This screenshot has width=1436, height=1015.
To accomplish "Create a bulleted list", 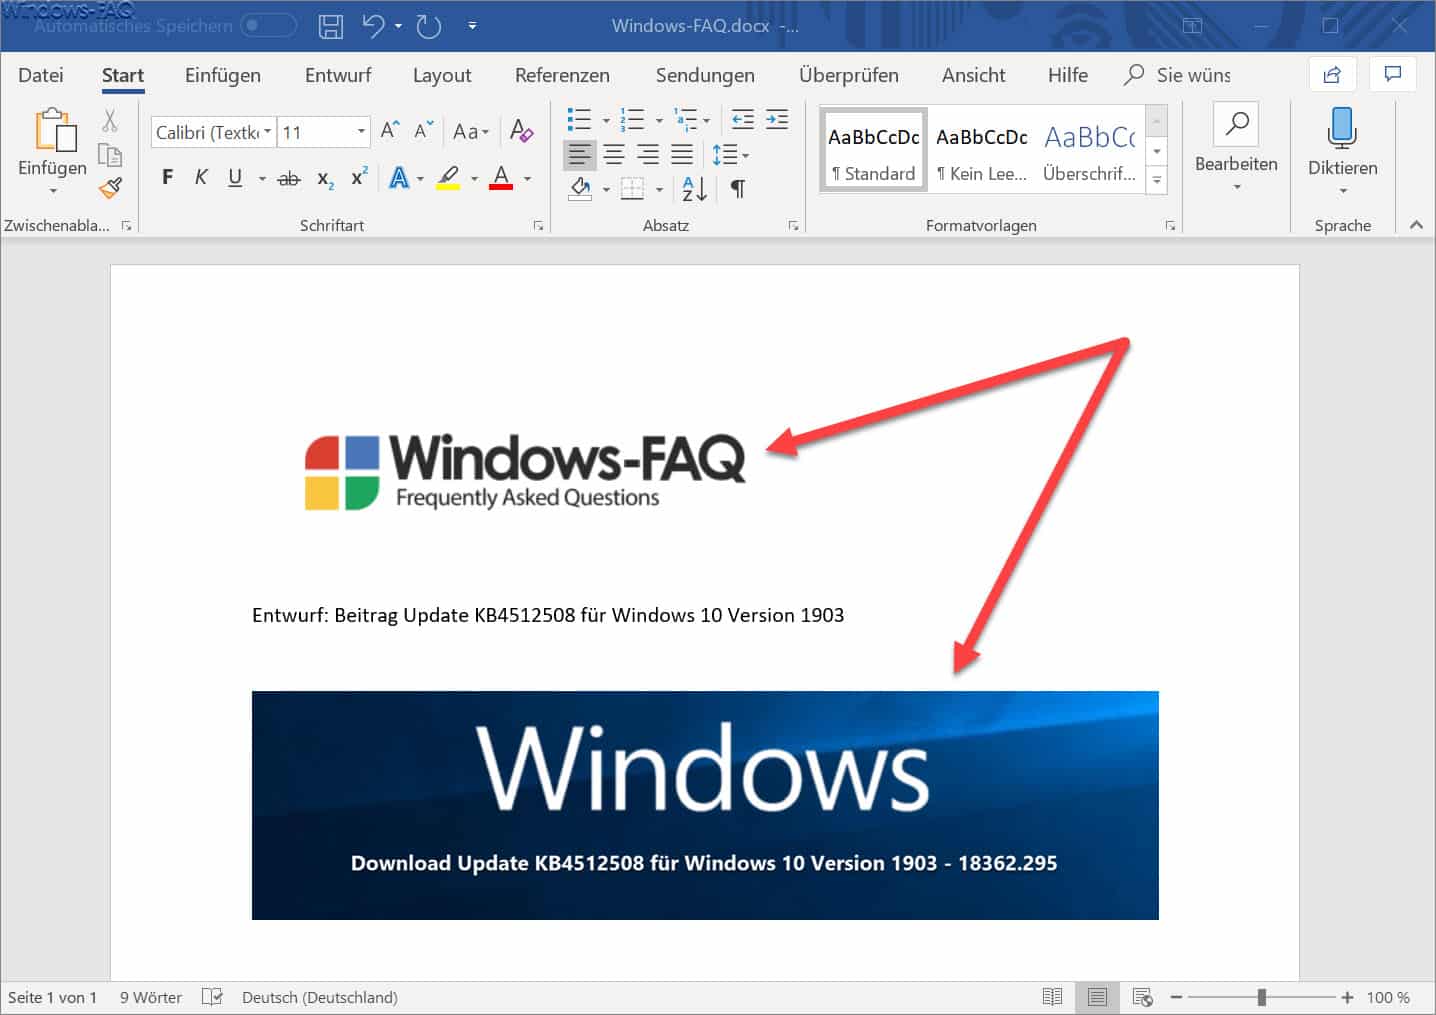I will click(579, 120).
